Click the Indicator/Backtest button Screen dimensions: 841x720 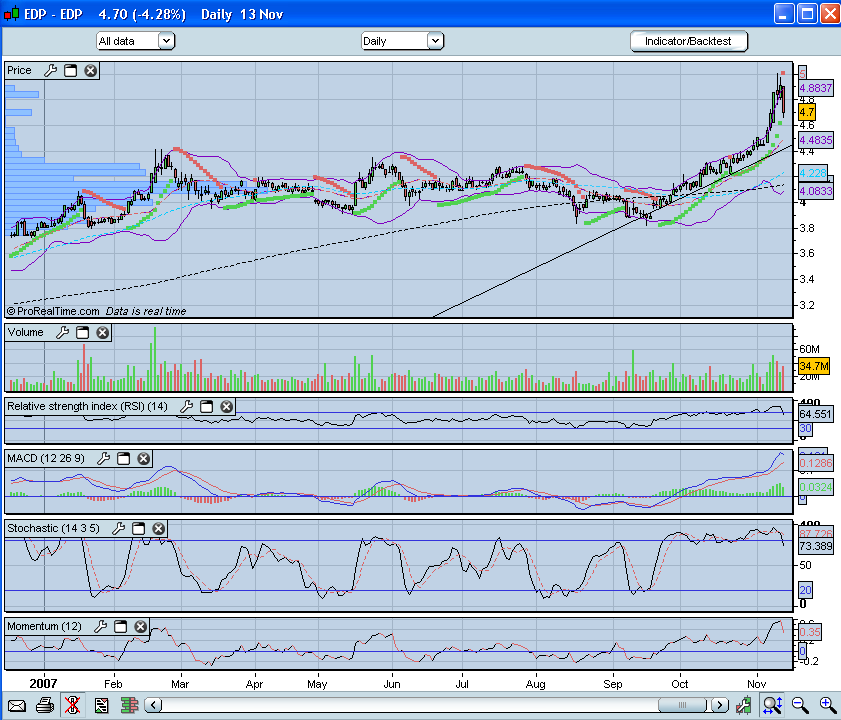click(x=689, y=41)
